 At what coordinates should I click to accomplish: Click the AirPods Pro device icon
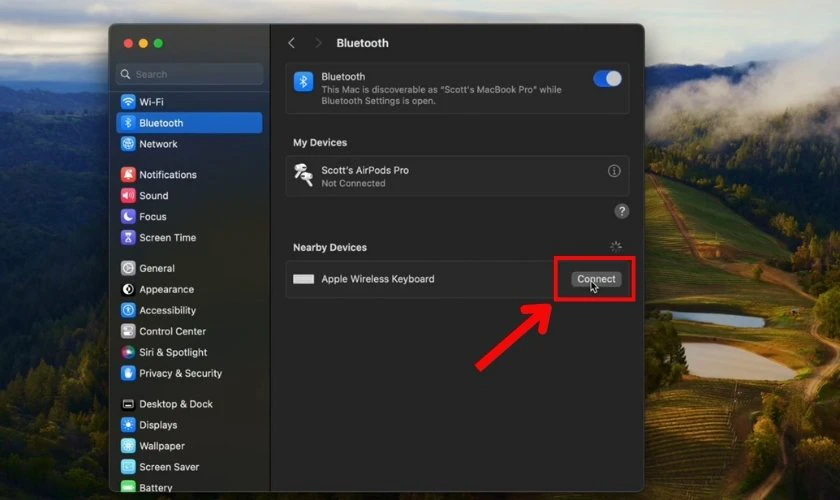[303, 175]
